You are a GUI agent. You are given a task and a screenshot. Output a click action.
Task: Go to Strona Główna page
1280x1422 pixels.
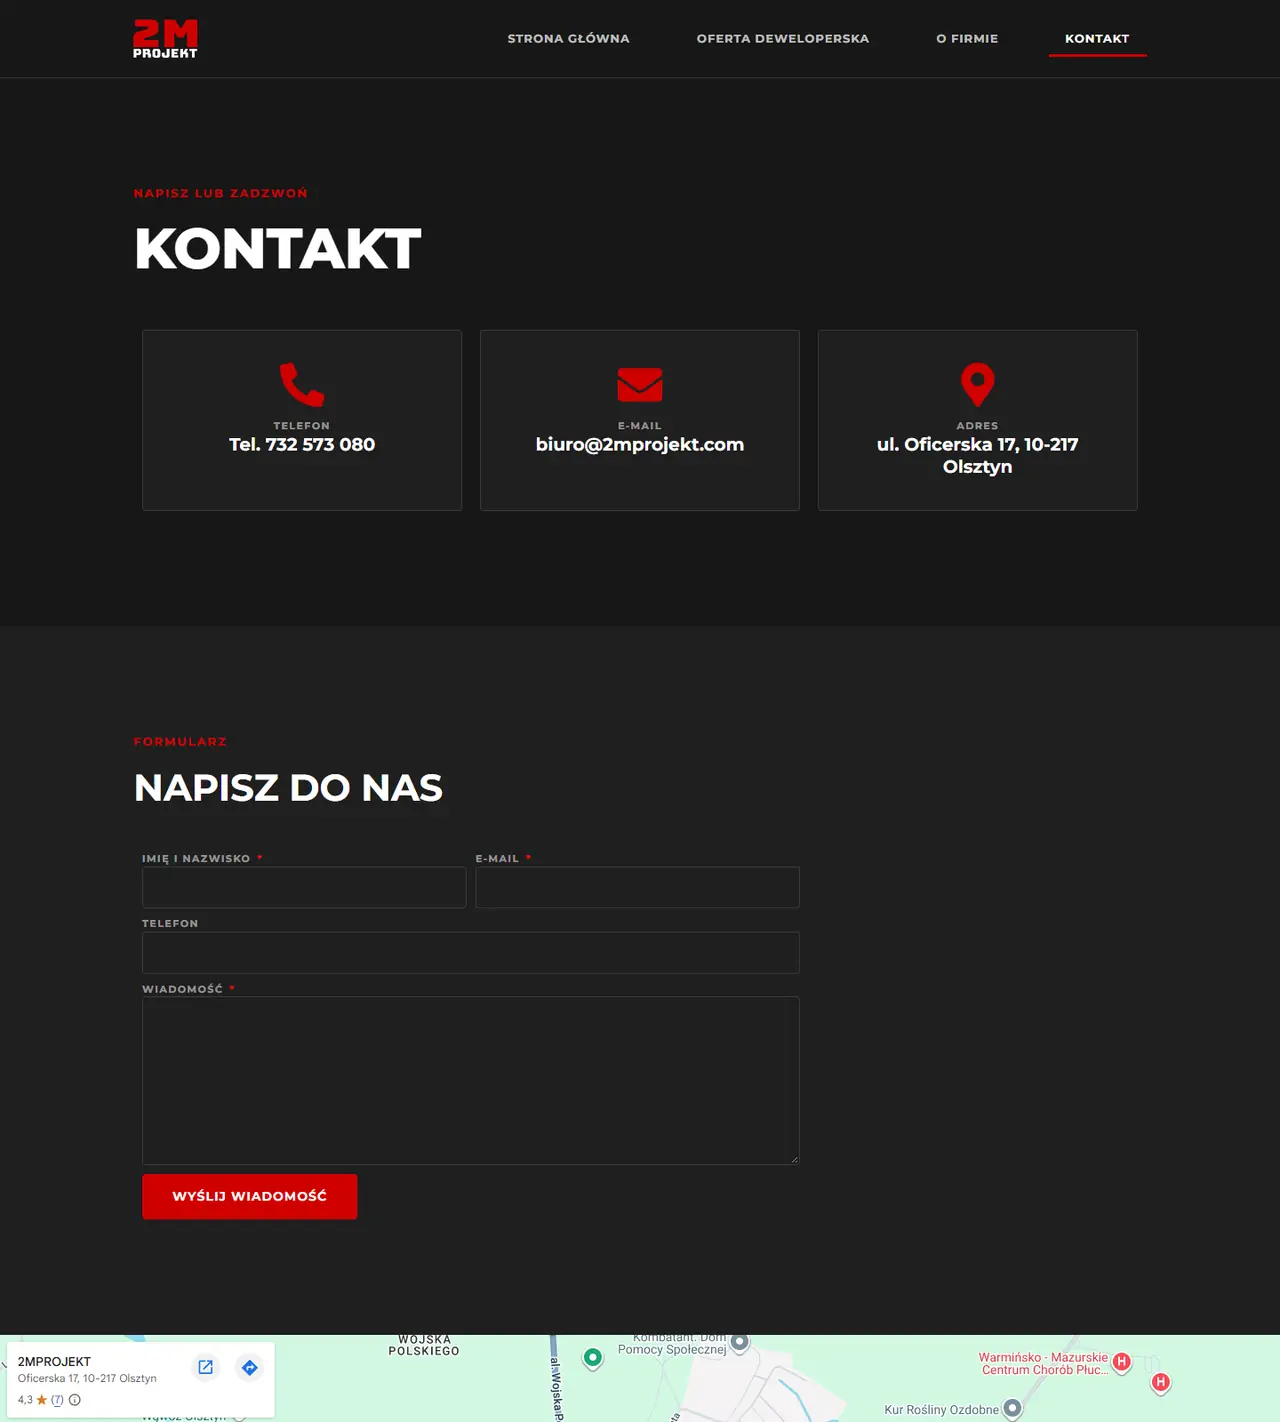tap(568, 39)
